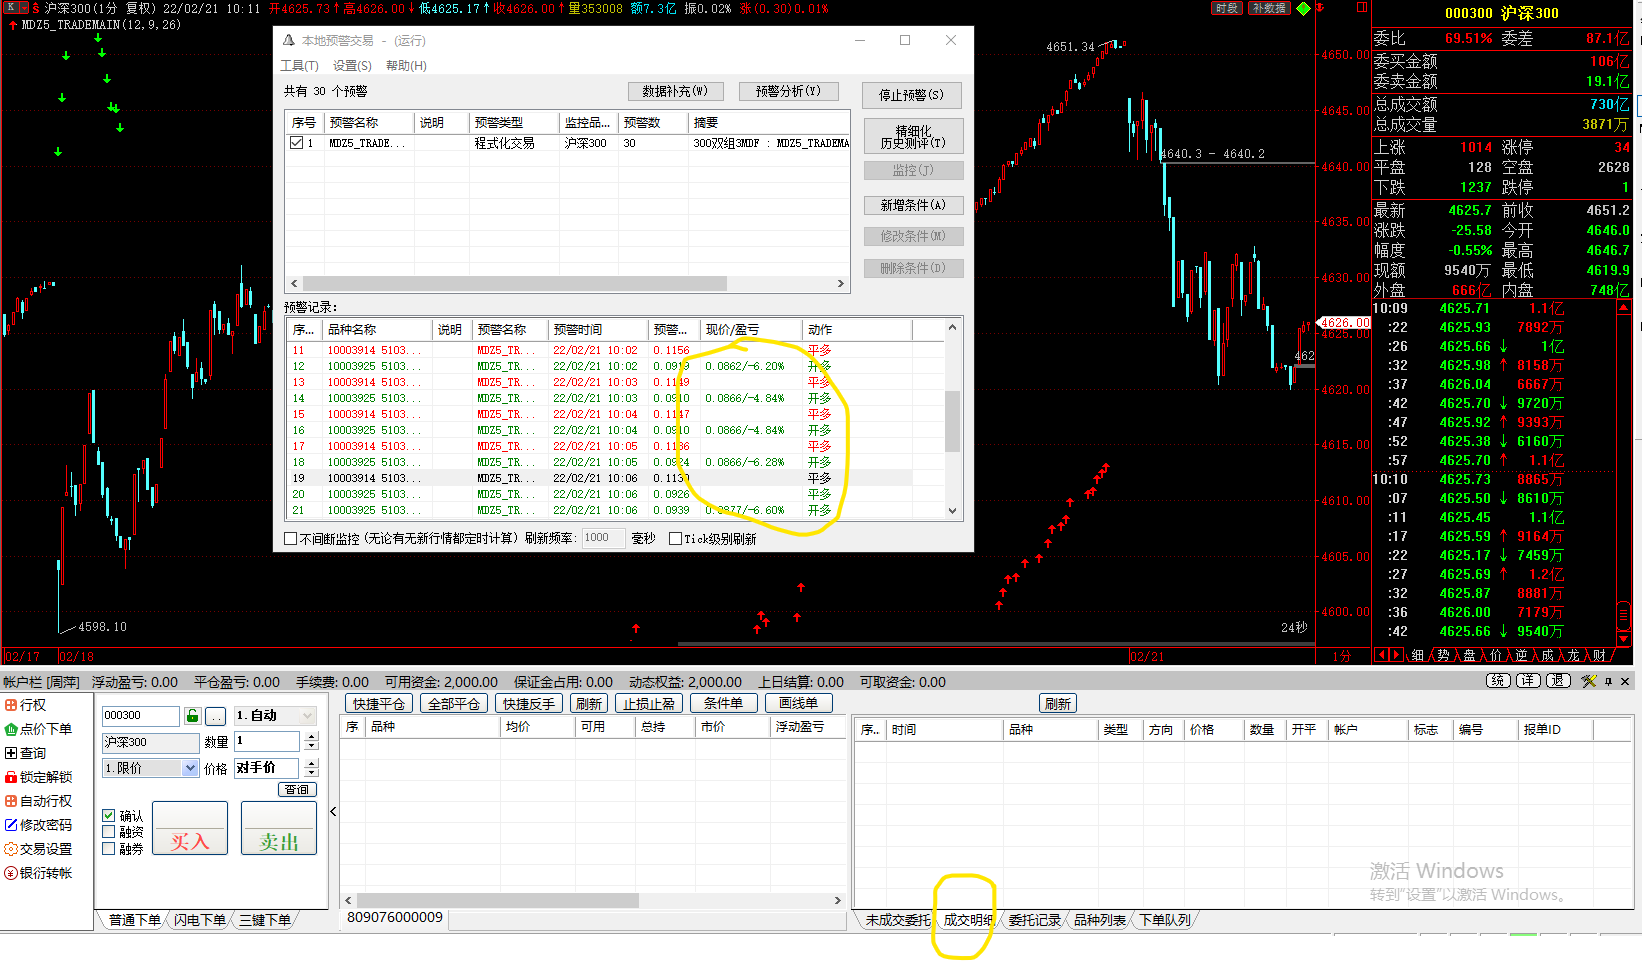
Task: Click 预警分析(Y) button
Action: (789, 91)
